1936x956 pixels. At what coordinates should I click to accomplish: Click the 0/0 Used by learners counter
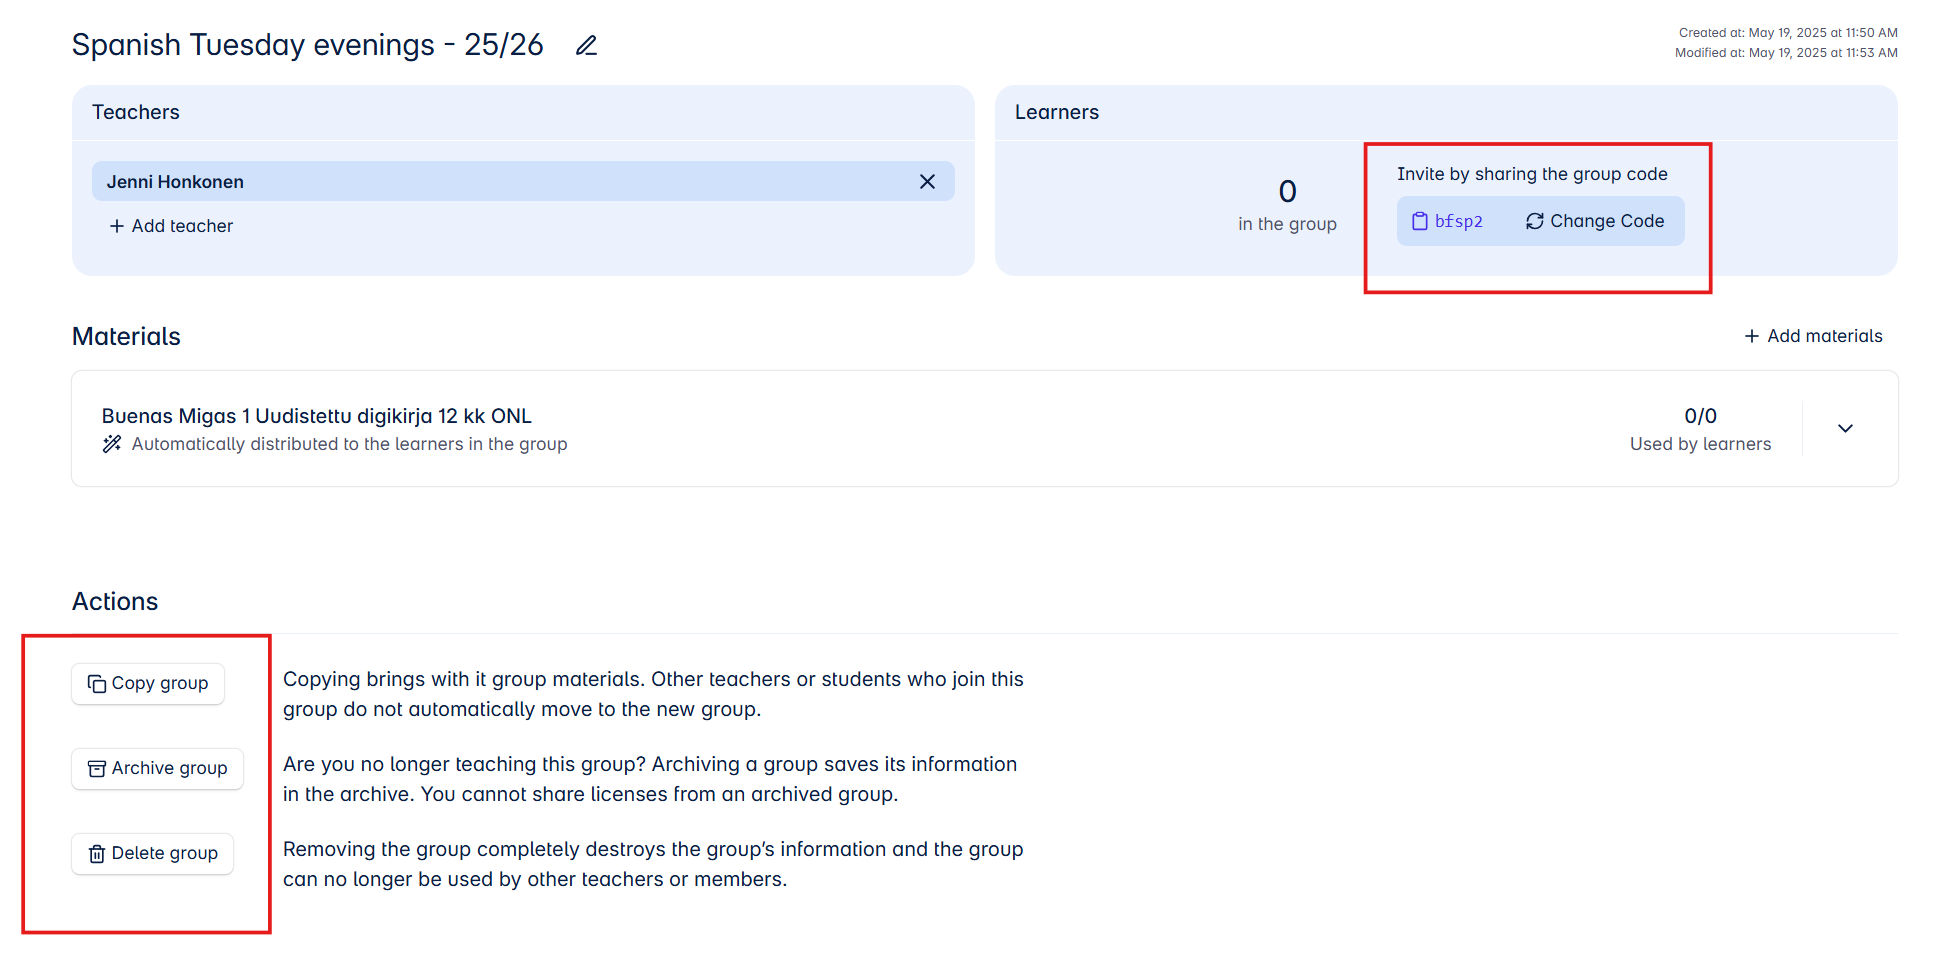[x=1699, y=429]
